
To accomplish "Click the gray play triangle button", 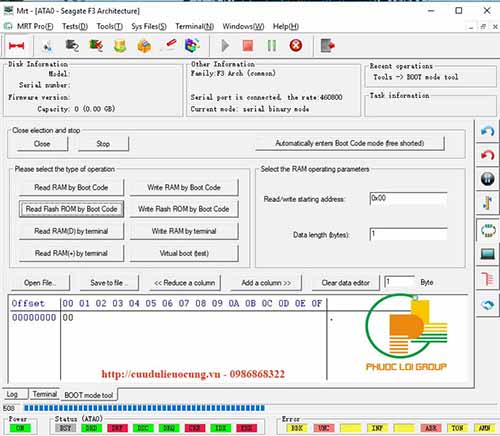I will click(x=225, y=46).
